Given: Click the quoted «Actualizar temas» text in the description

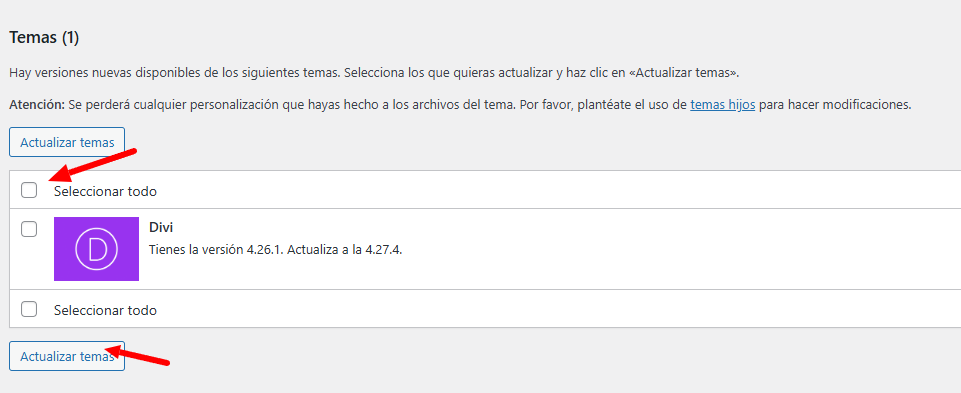Looking at the screenshot, I should coord(684,73).
